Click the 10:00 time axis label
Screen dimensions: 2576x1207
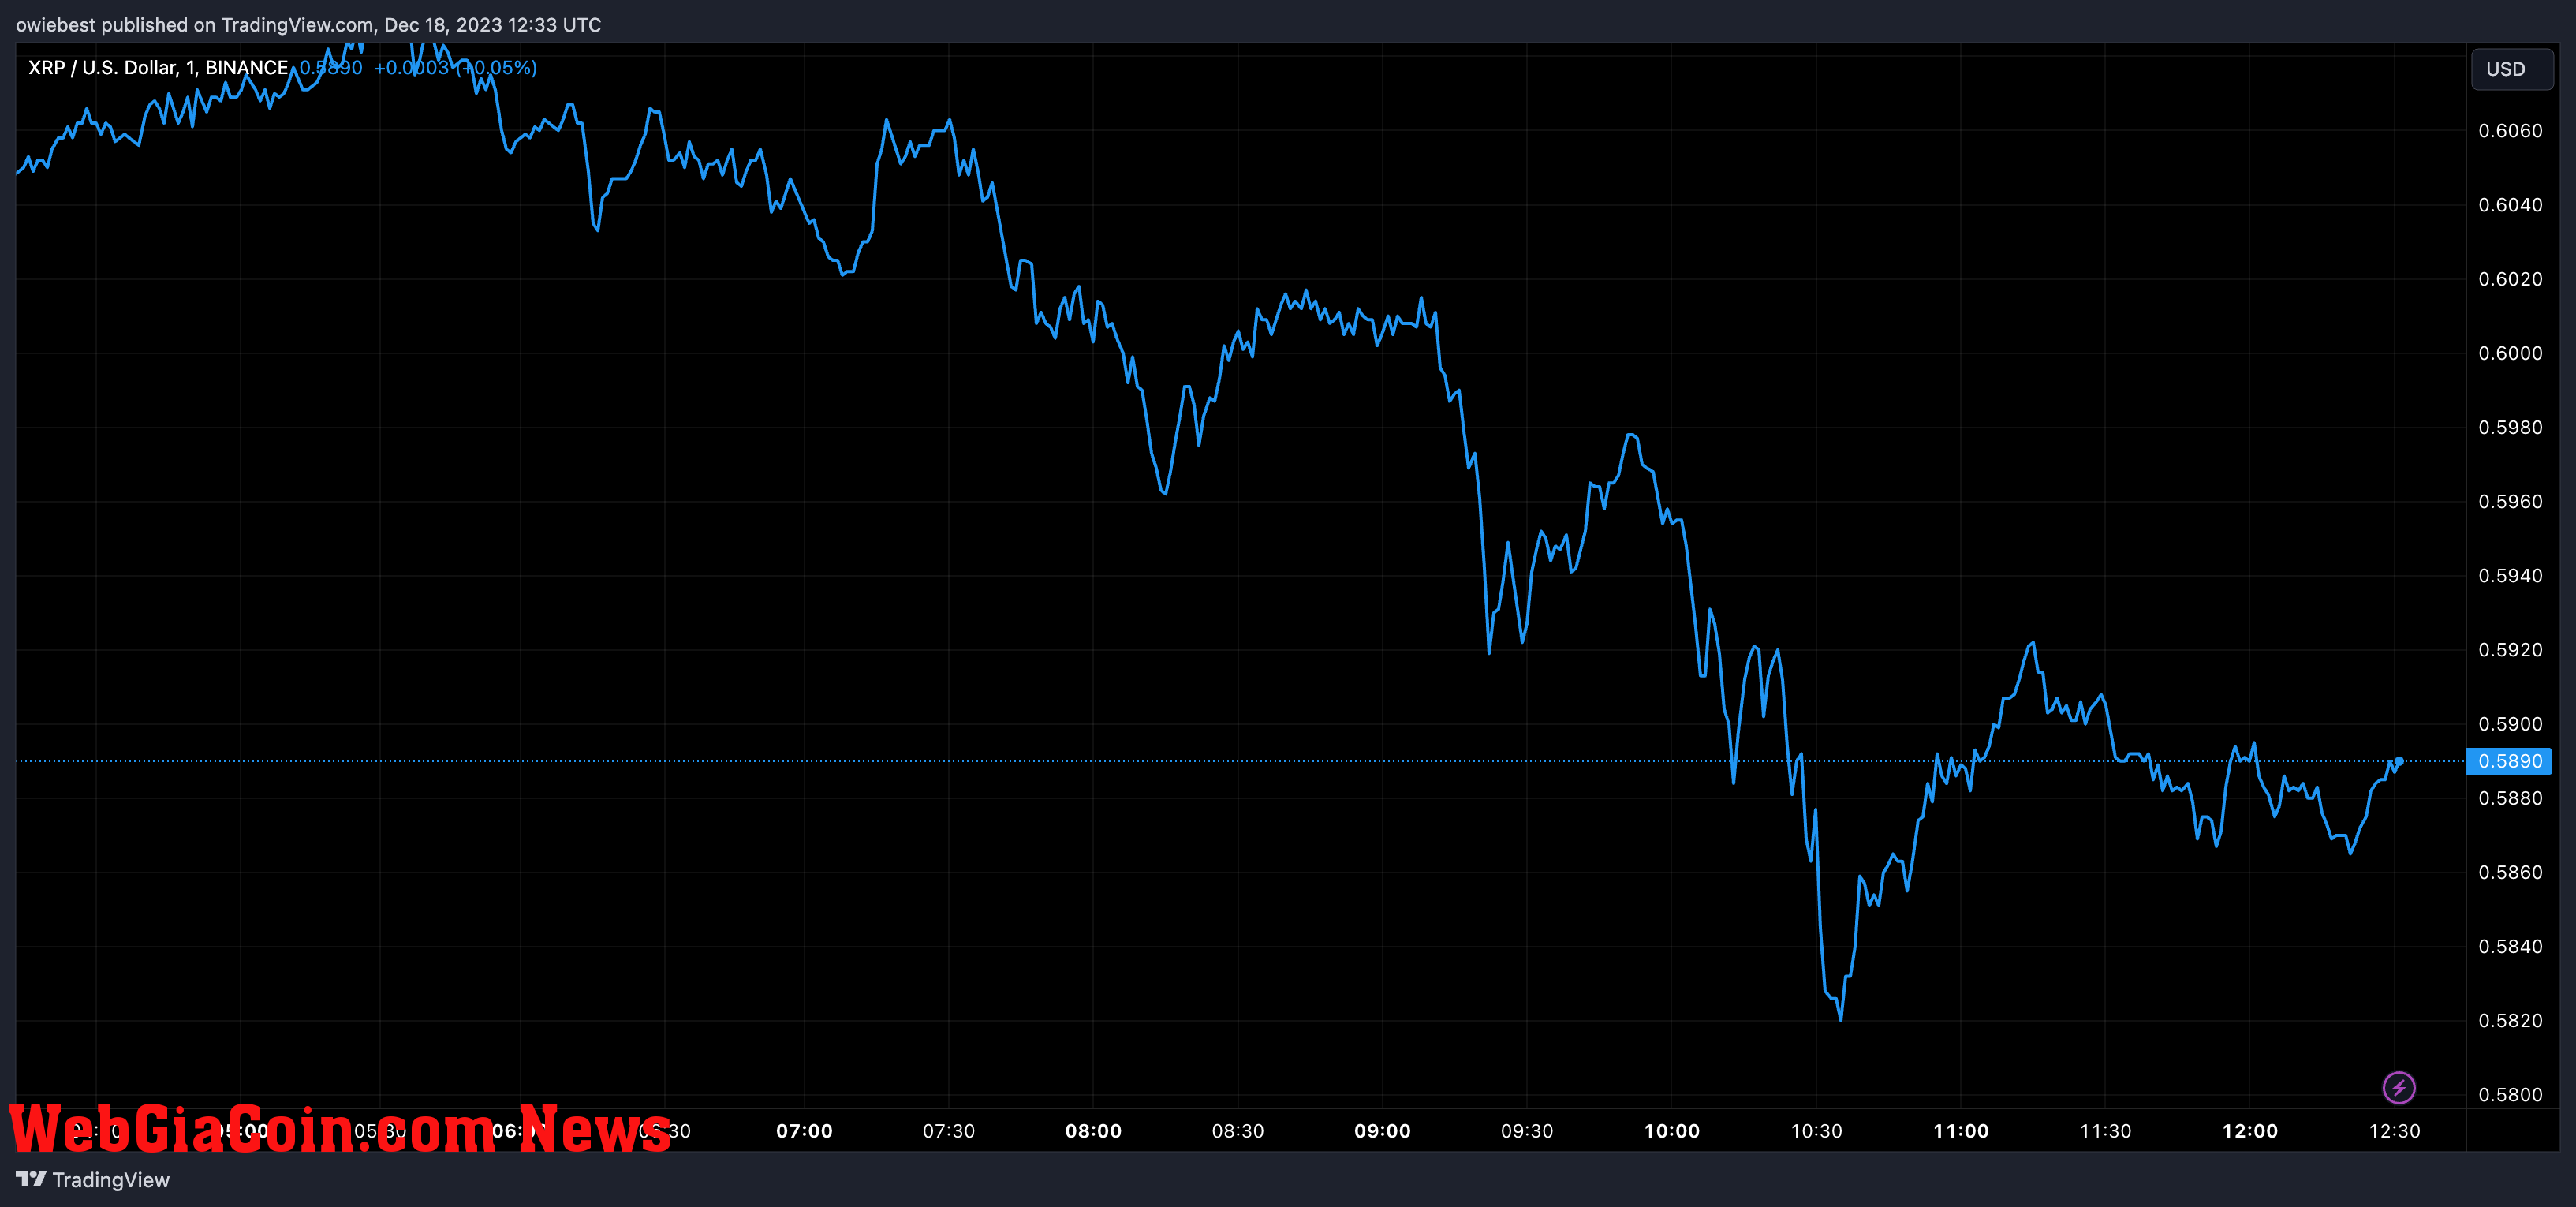[x=1671, y=1131]
